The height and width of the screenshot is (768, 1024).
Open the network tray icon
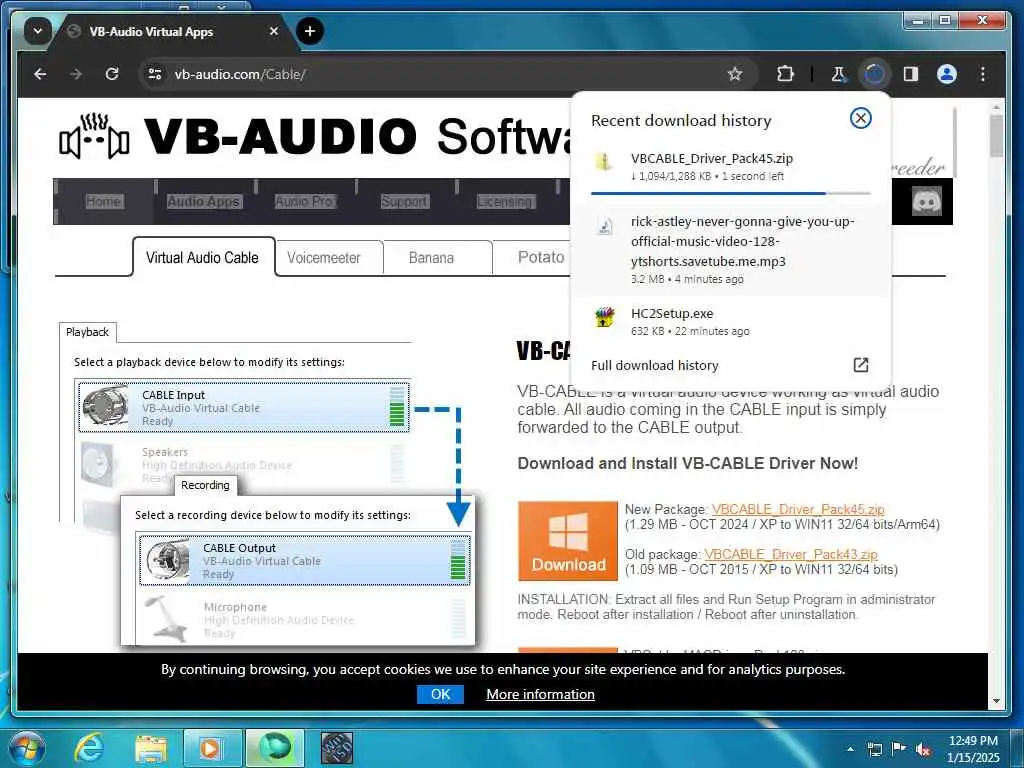point(874,749)
